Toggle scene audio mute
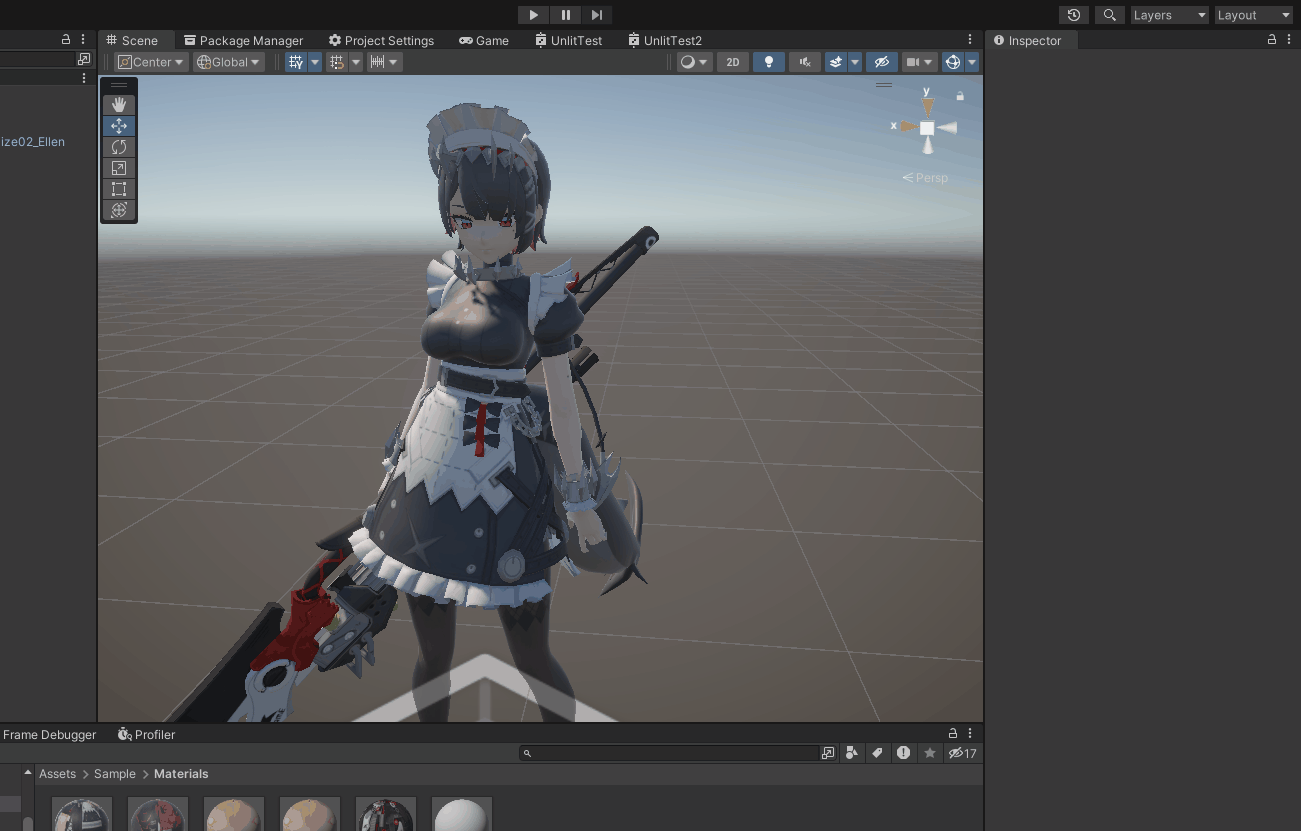The height and width of the screenshot is (831, 1301). (804, 62)
